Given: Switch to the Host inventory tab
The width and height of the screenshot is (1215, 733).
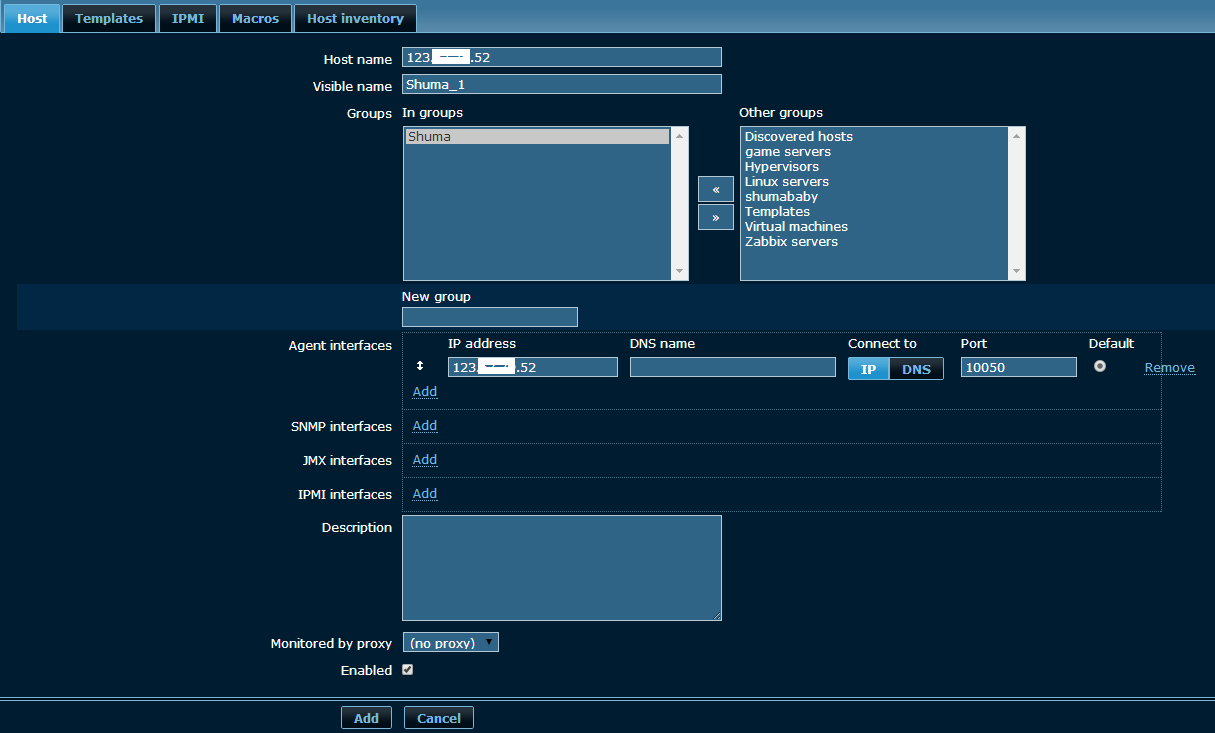Looking at the screenshot, I should pos(355,18).
